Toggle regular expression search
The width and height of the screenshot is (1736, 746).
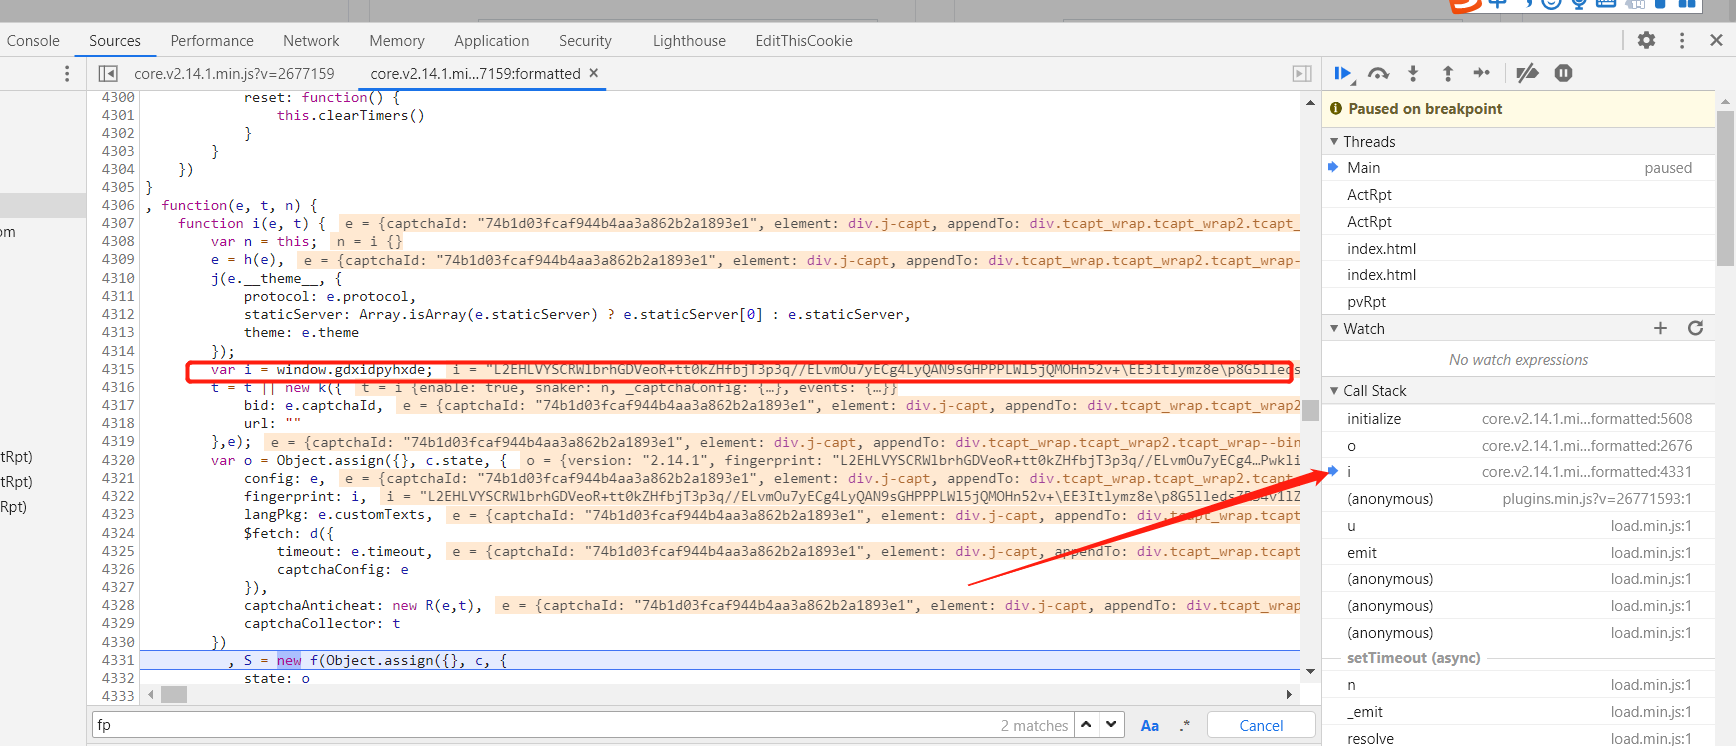[1185, 725]
